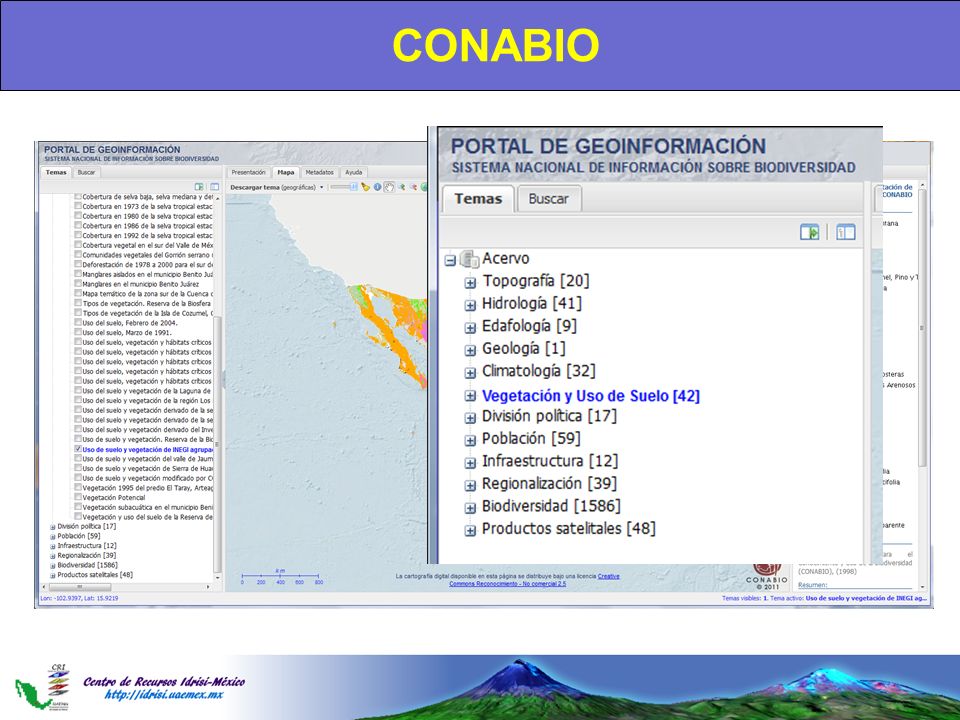
Task: Click the map zoom slider
Action: (343, 187)
